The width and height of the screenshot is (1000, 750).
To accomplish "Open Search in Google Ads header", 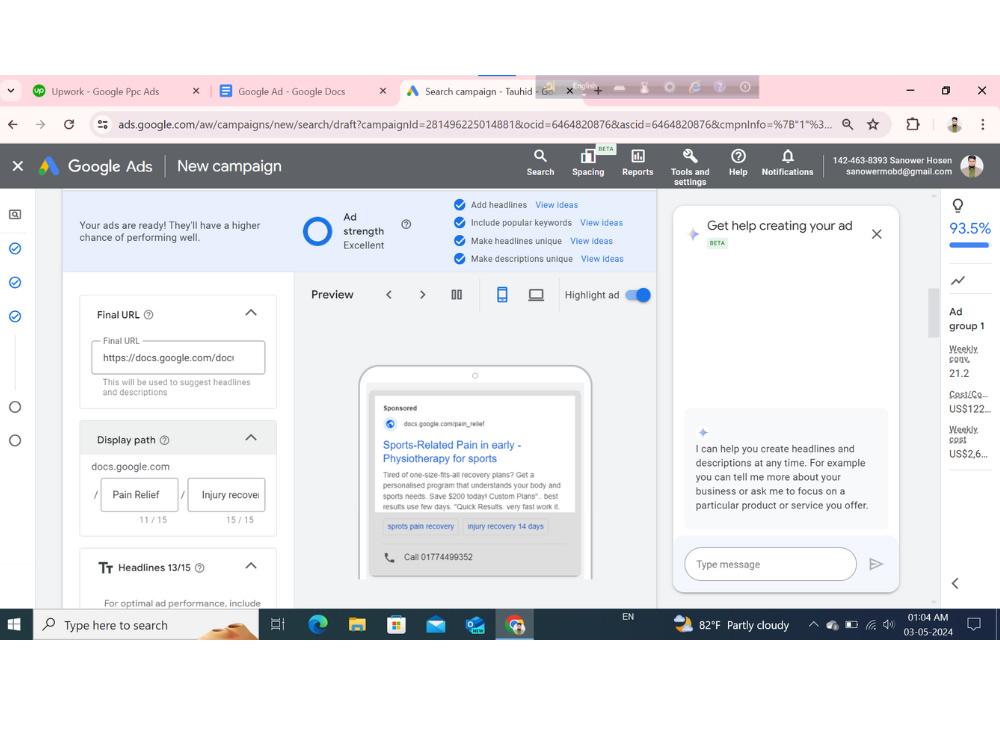I will (540, 163).
